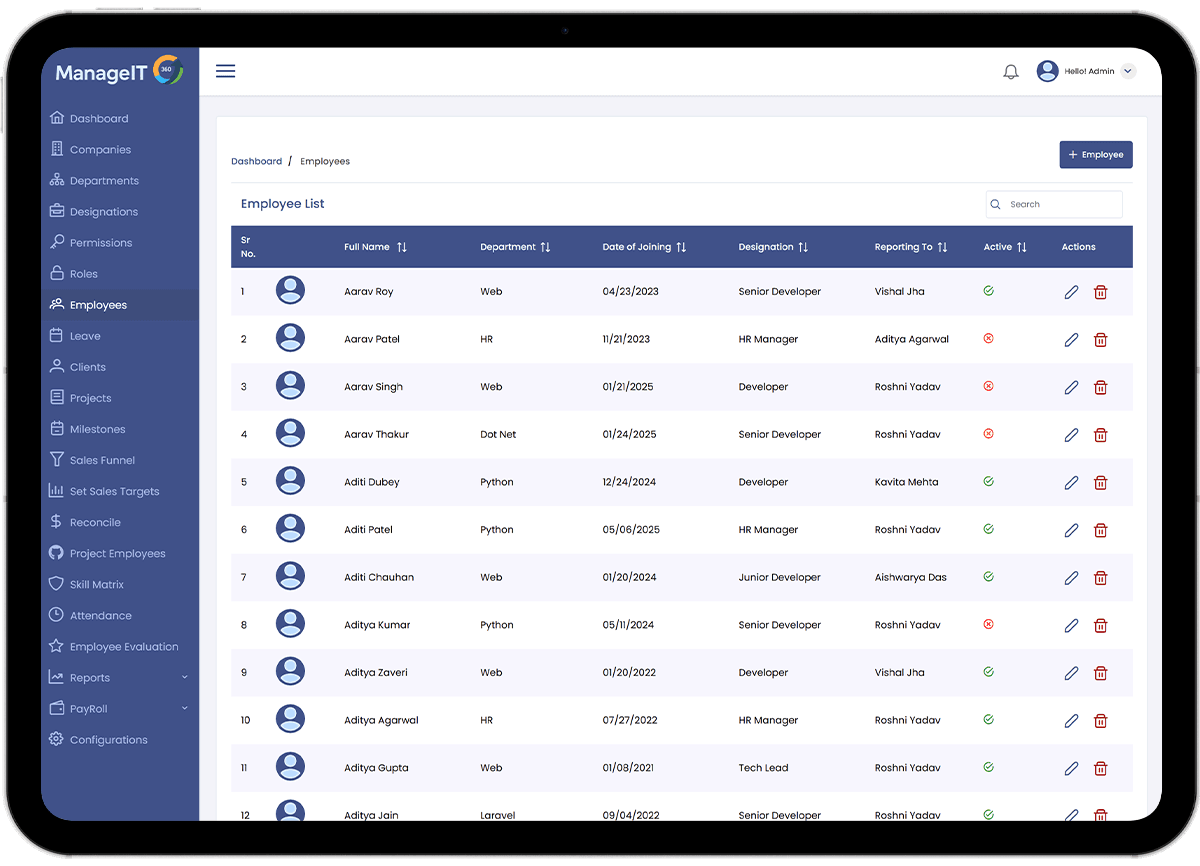Toggle inactive status for Aarav Patel
Screen dimensions: 1200x866
tap(988, 339)
